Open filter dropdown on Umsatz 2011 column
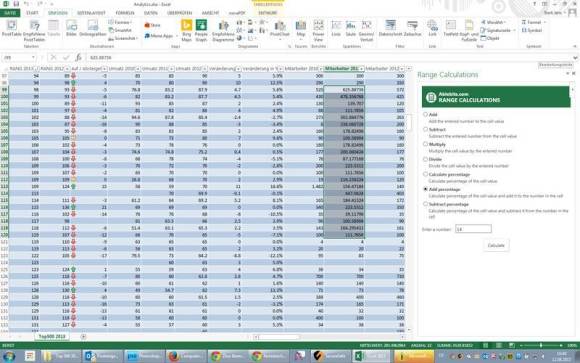 (x=171, y=69)
